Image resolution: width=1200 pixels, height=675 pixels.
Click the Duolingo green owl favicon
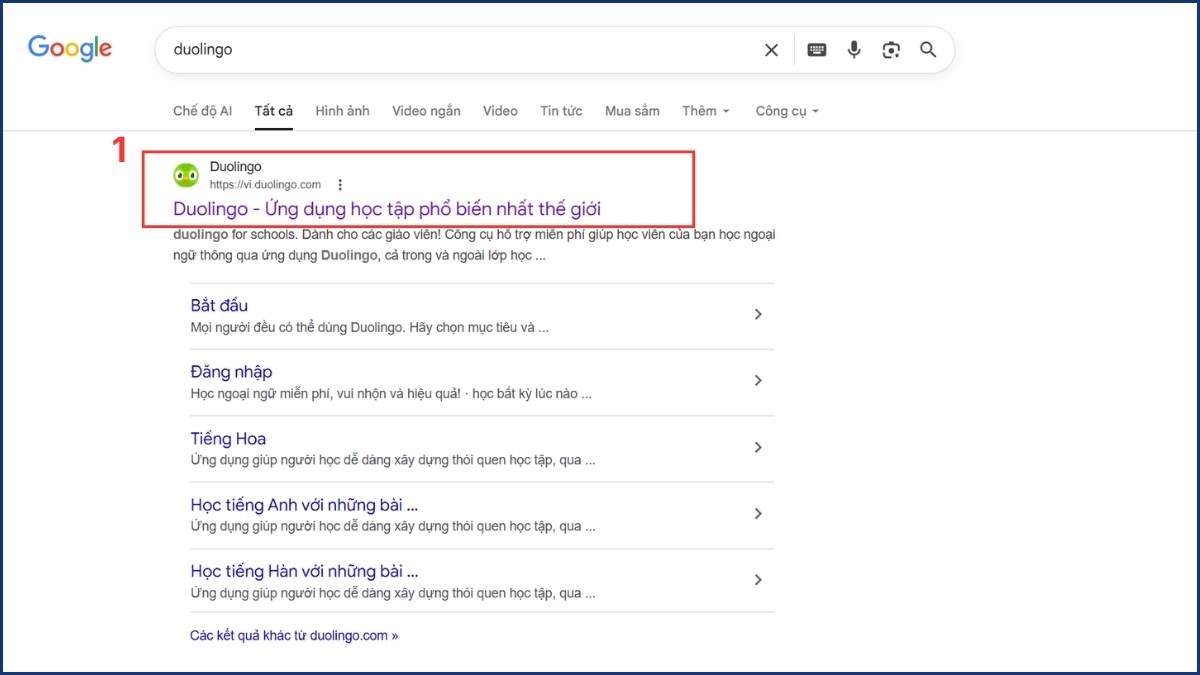(x=186, y=176)
